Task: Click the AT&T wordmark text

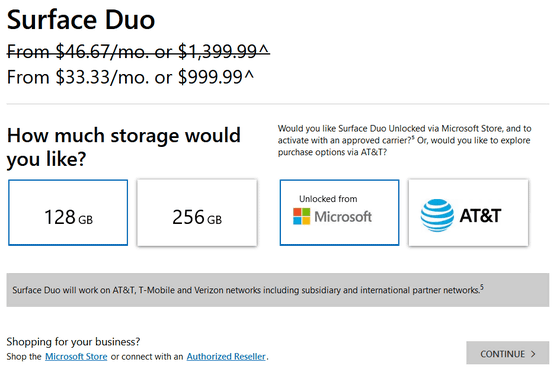Action: pyautogui.click(x=480, y=215)
